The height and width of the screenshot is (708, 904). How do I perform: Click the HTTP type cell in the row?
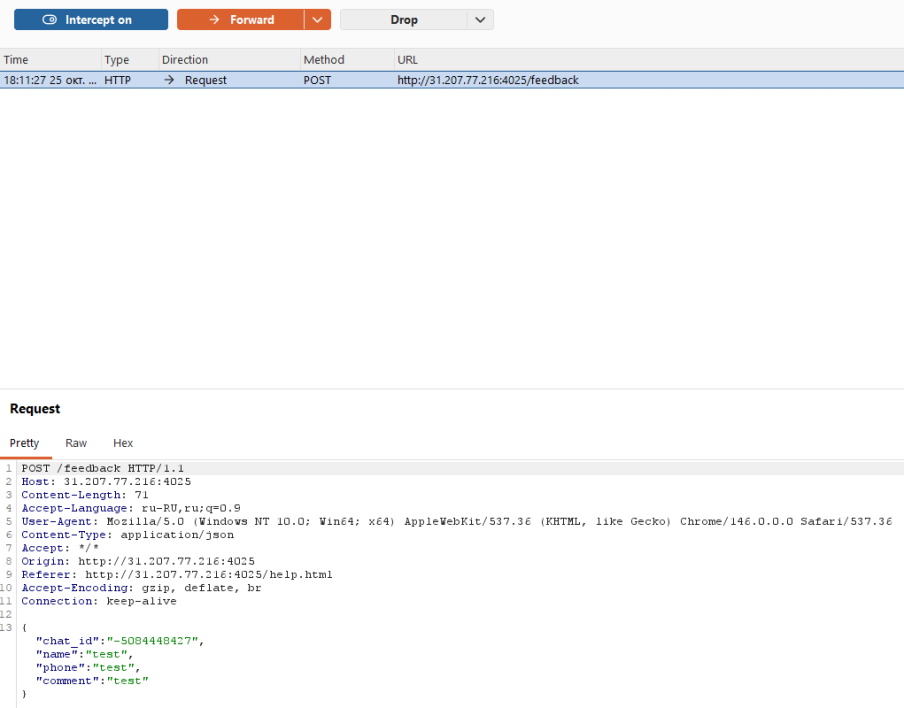pos(118,80)
